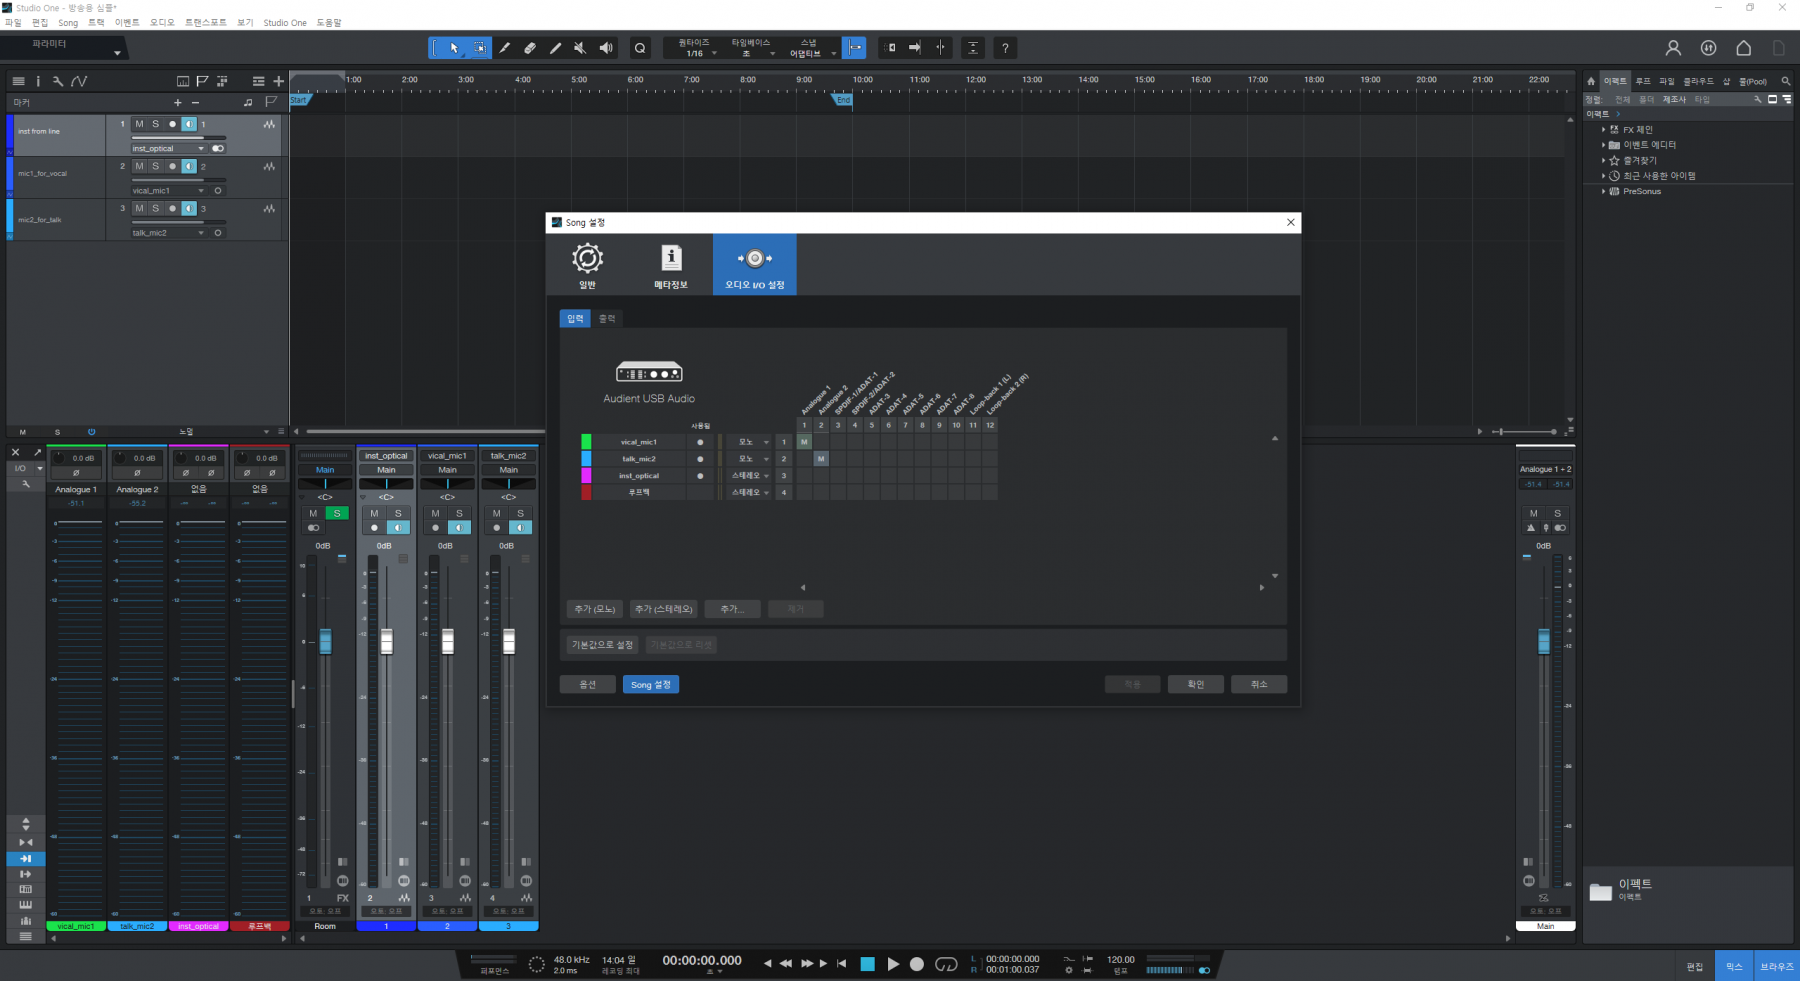Click the ADAT-3 routing cell for talk_mic2
1800x981 pixels.
click(871, 459)
